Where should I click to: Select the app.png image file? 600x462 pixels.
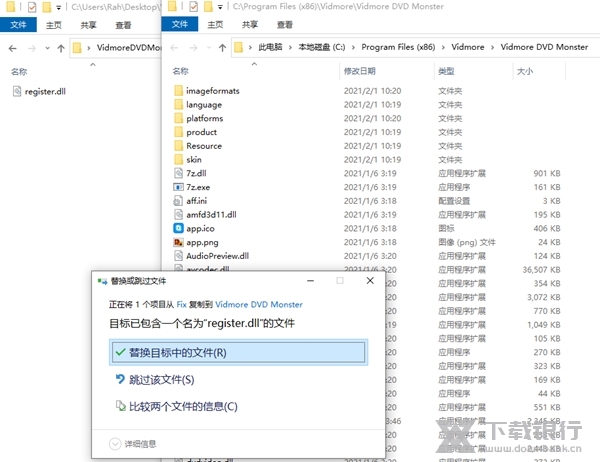pyautogui.click(x=178, y=242)
